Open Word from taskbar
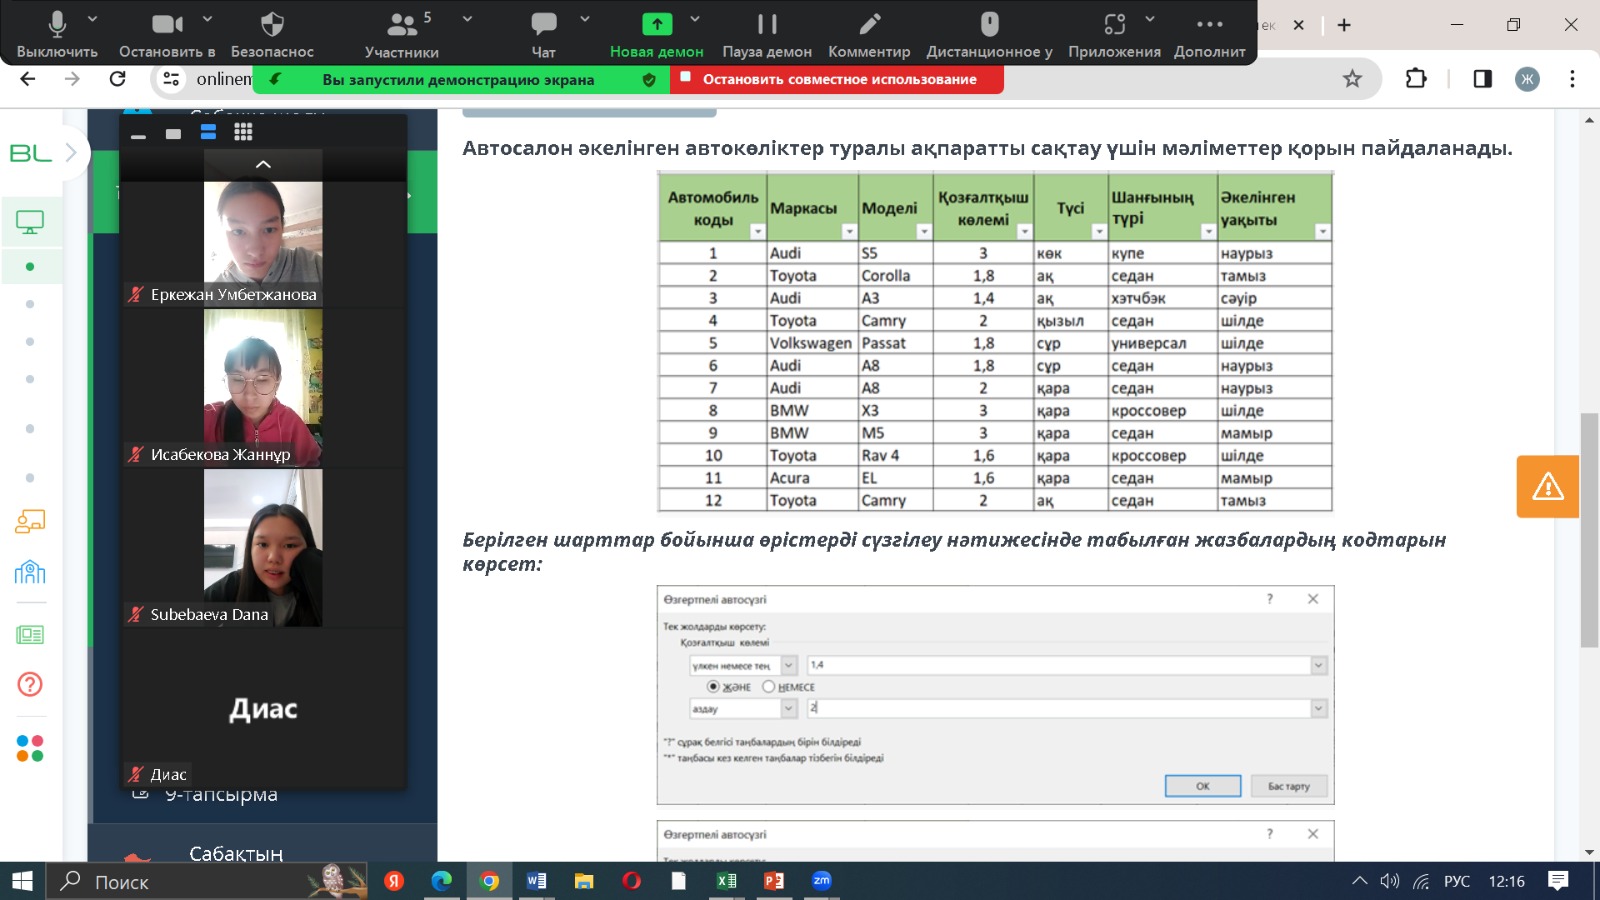Screen dimensions: 1600x900 537,881
